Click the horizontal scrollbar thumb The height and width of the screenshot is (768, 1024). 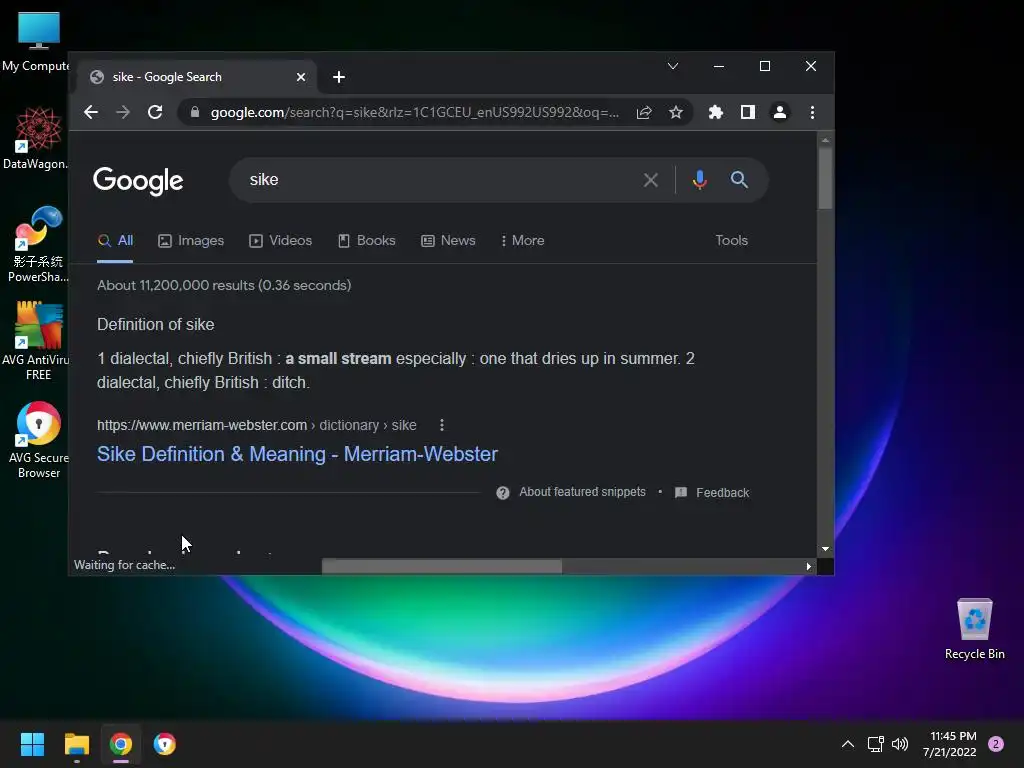441,566
